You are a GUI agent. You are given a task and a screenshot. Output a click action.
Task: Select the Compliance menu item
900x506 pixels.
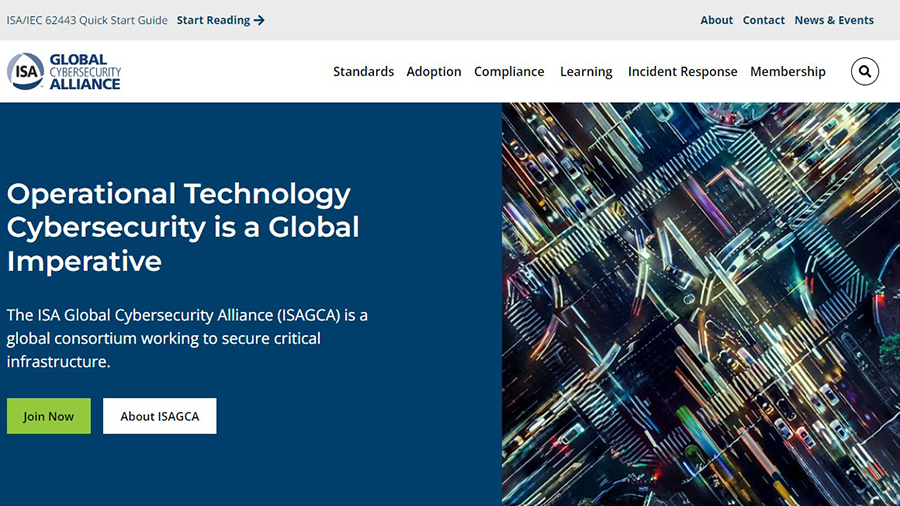(x=509, y=72)
